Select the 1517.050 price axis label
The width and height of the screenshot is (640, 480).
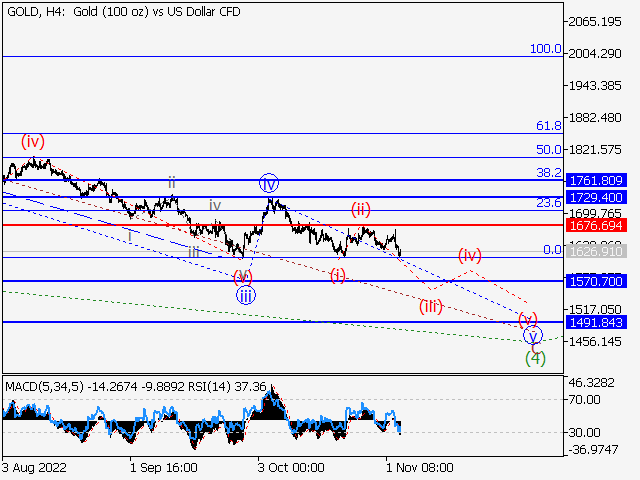pyautogui.click(x=595, y=309)
